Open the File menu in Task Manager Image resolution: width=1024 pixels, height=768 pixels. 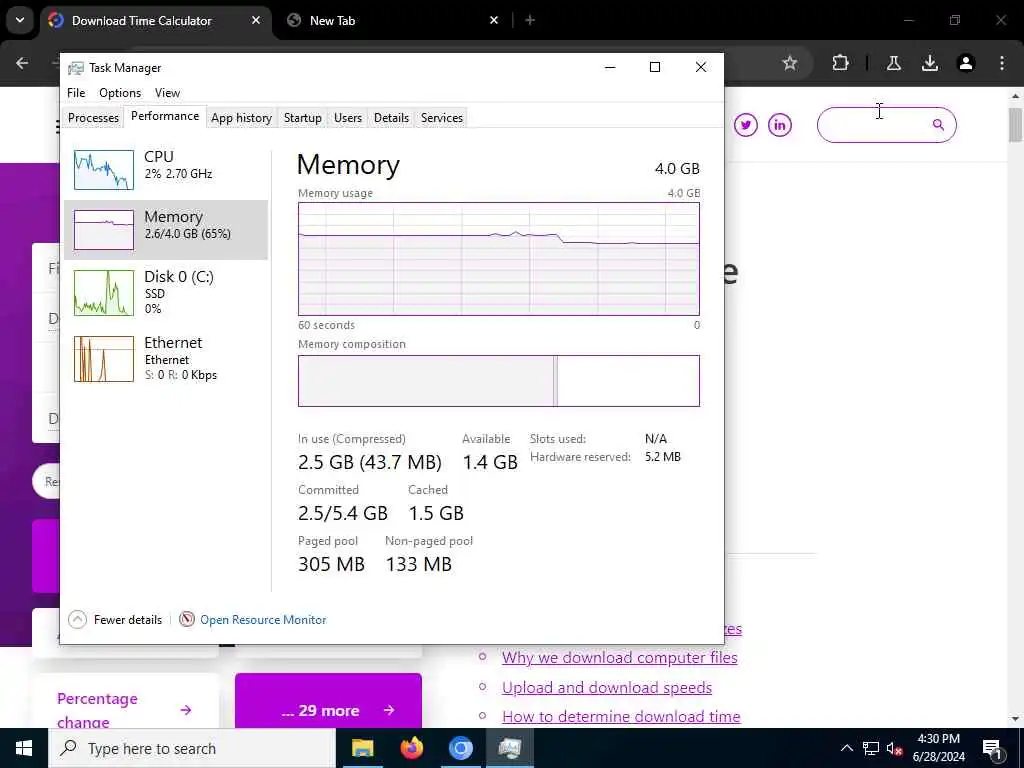[x=76, y=93]
